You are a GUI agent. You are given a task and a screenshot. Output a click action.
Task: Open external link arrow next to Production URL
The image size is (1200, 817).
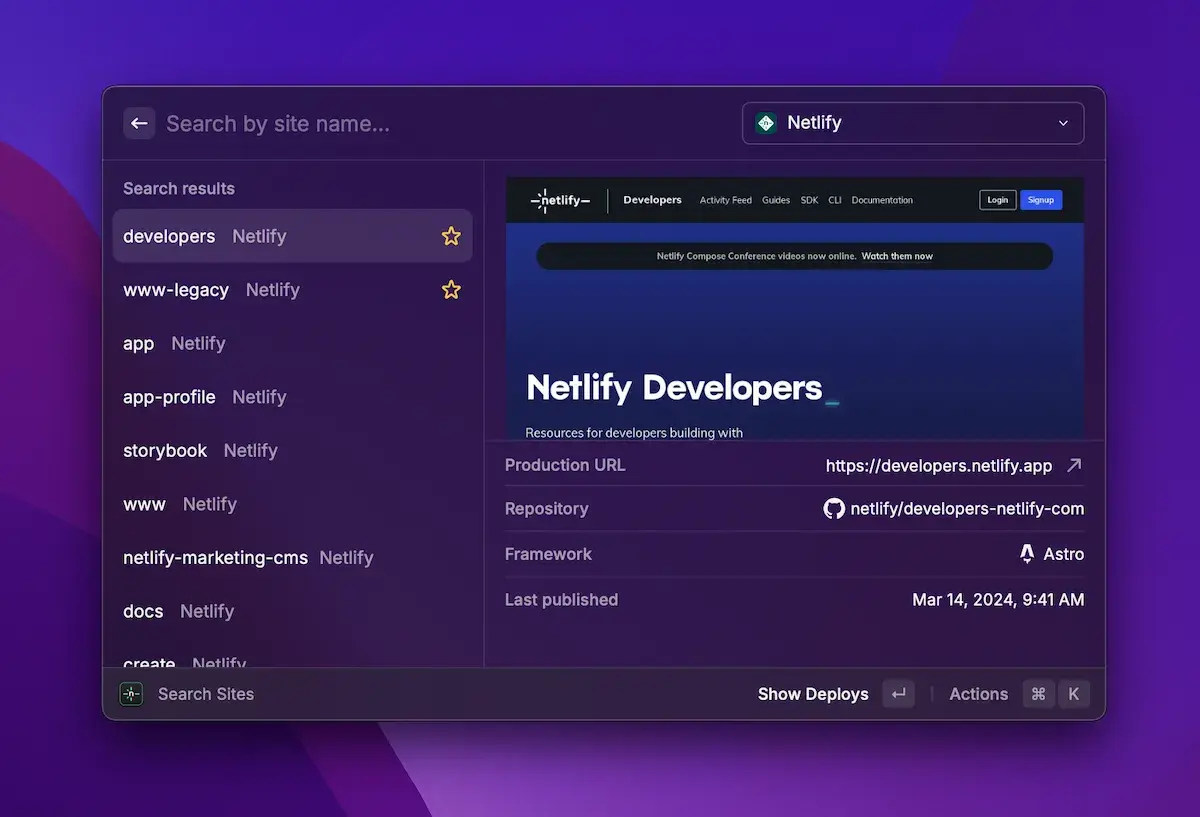1074,465
